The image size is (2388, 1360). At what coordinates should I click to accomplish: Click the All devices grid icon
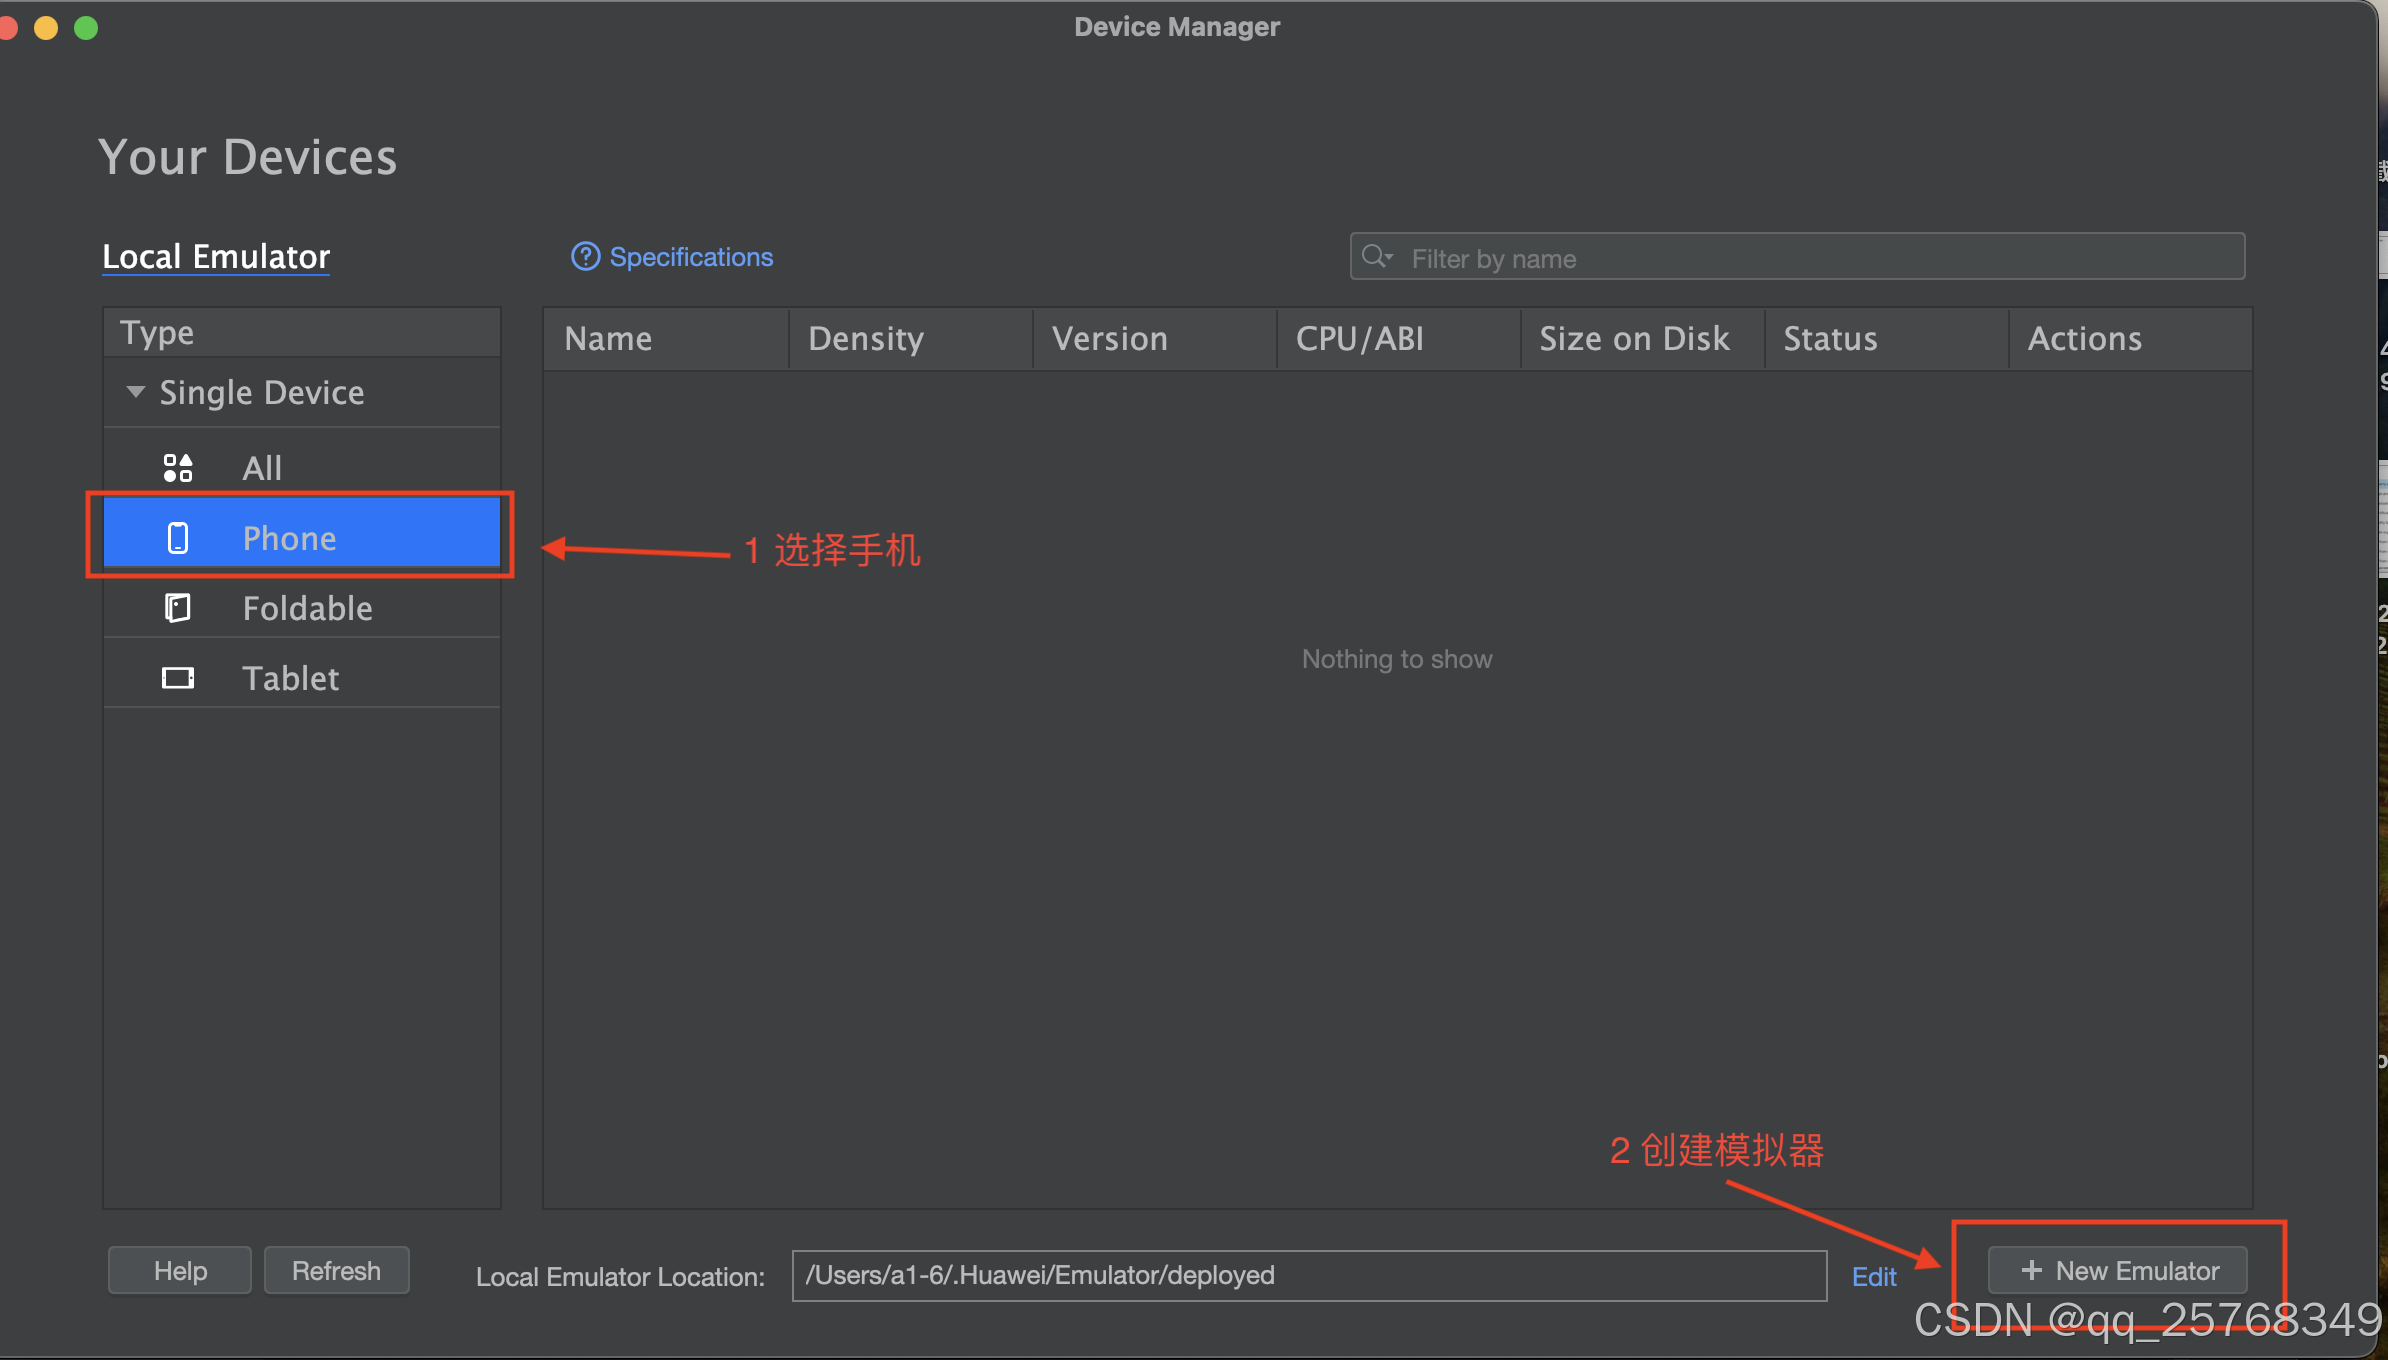tap(178, 468)
